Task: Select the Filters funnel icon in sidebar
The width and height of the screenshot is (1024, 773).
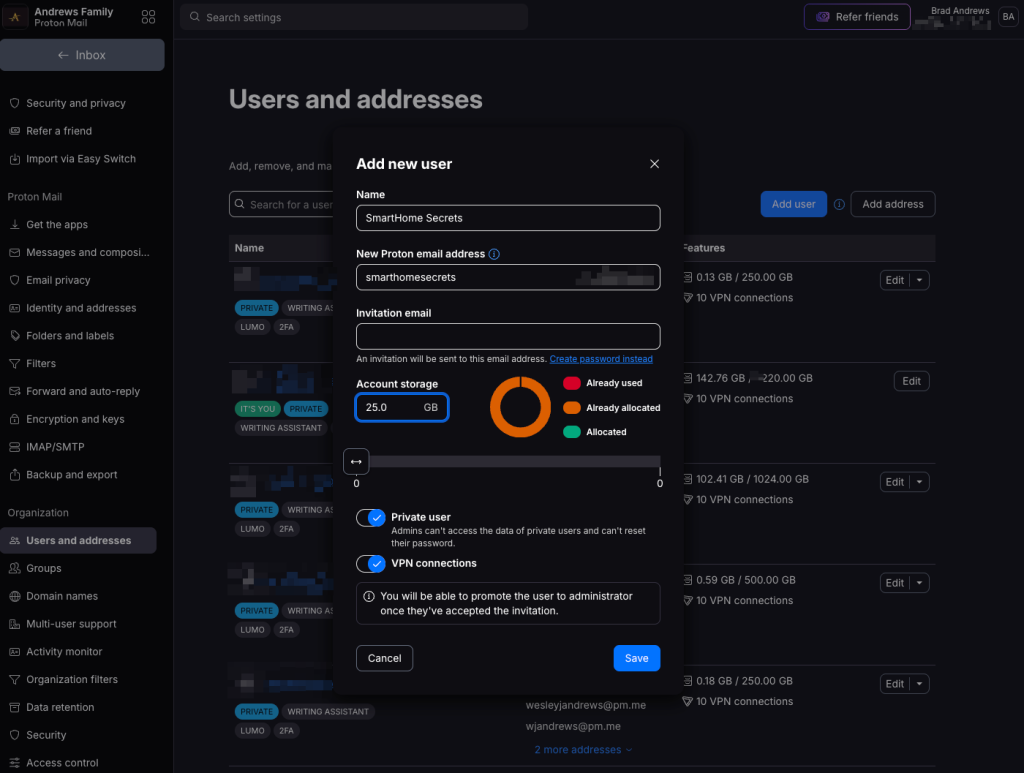Action: click(x=14, y=363)
